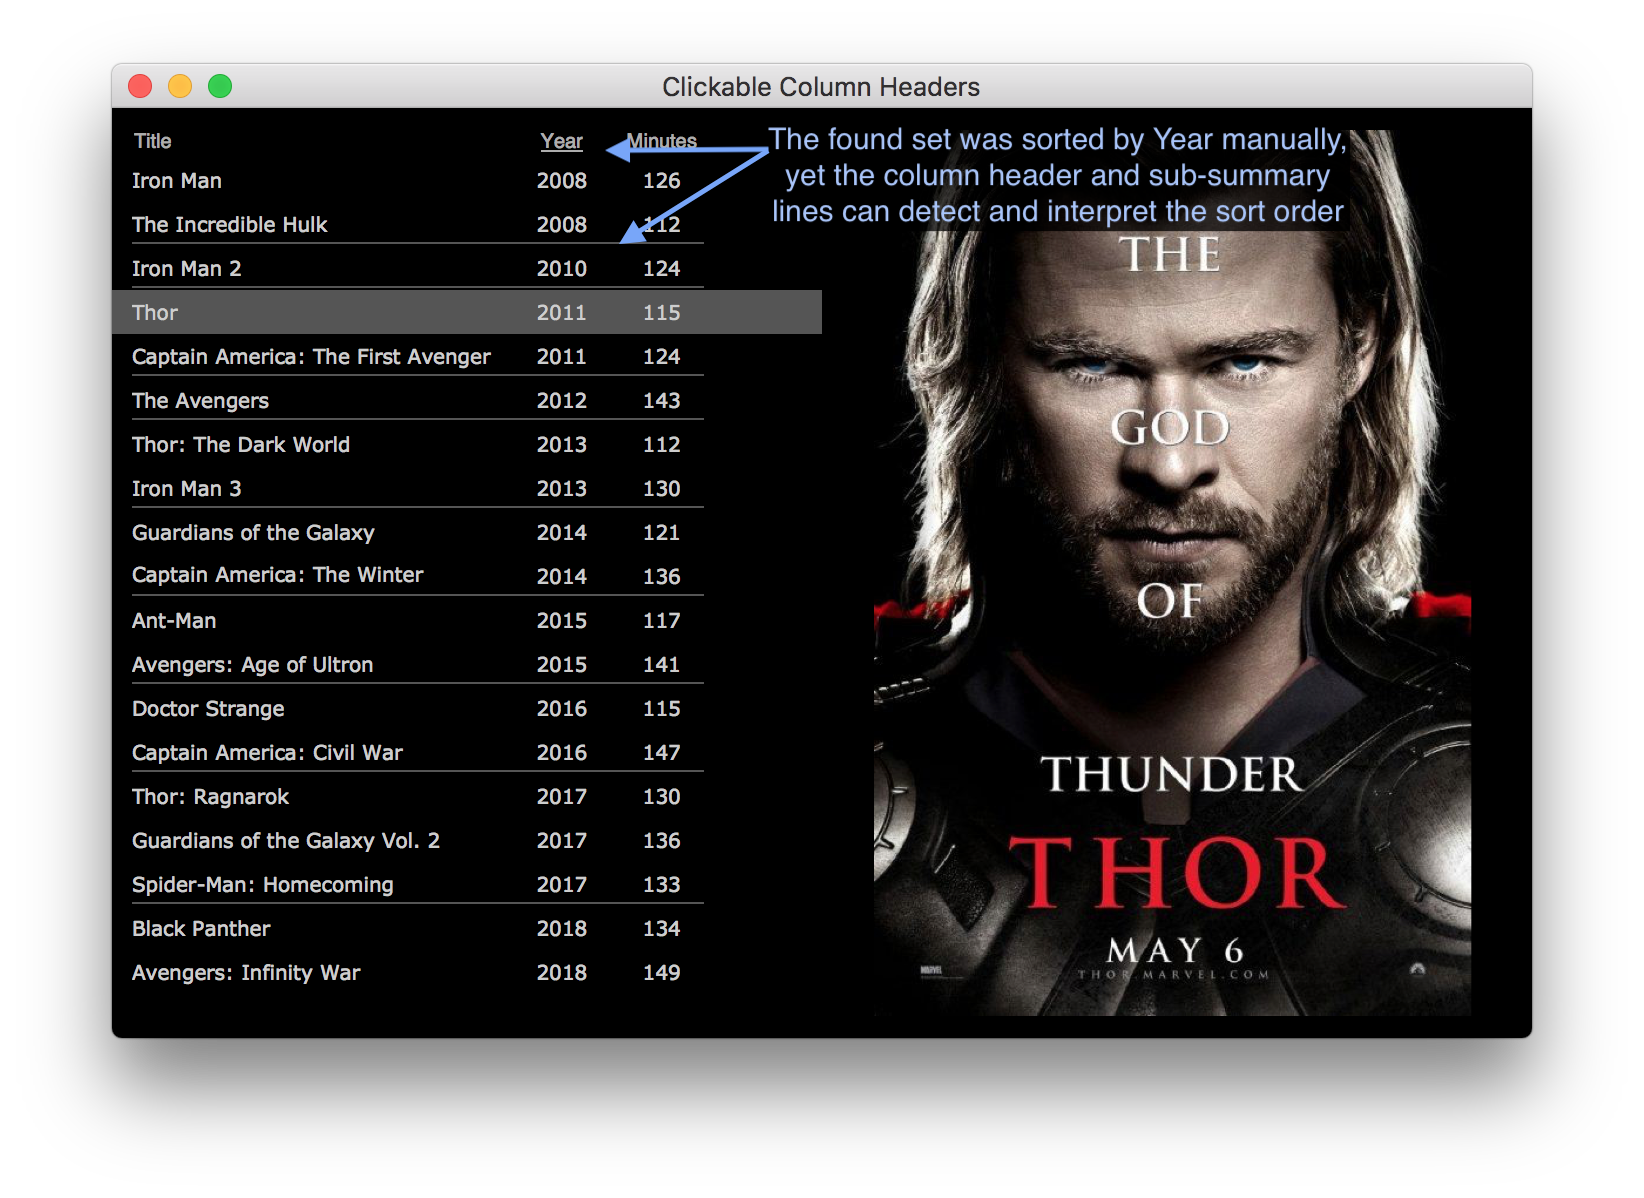This screenshot has height=1198, width=1644.
Task: Click the green zoom window button
Action: 220,87
